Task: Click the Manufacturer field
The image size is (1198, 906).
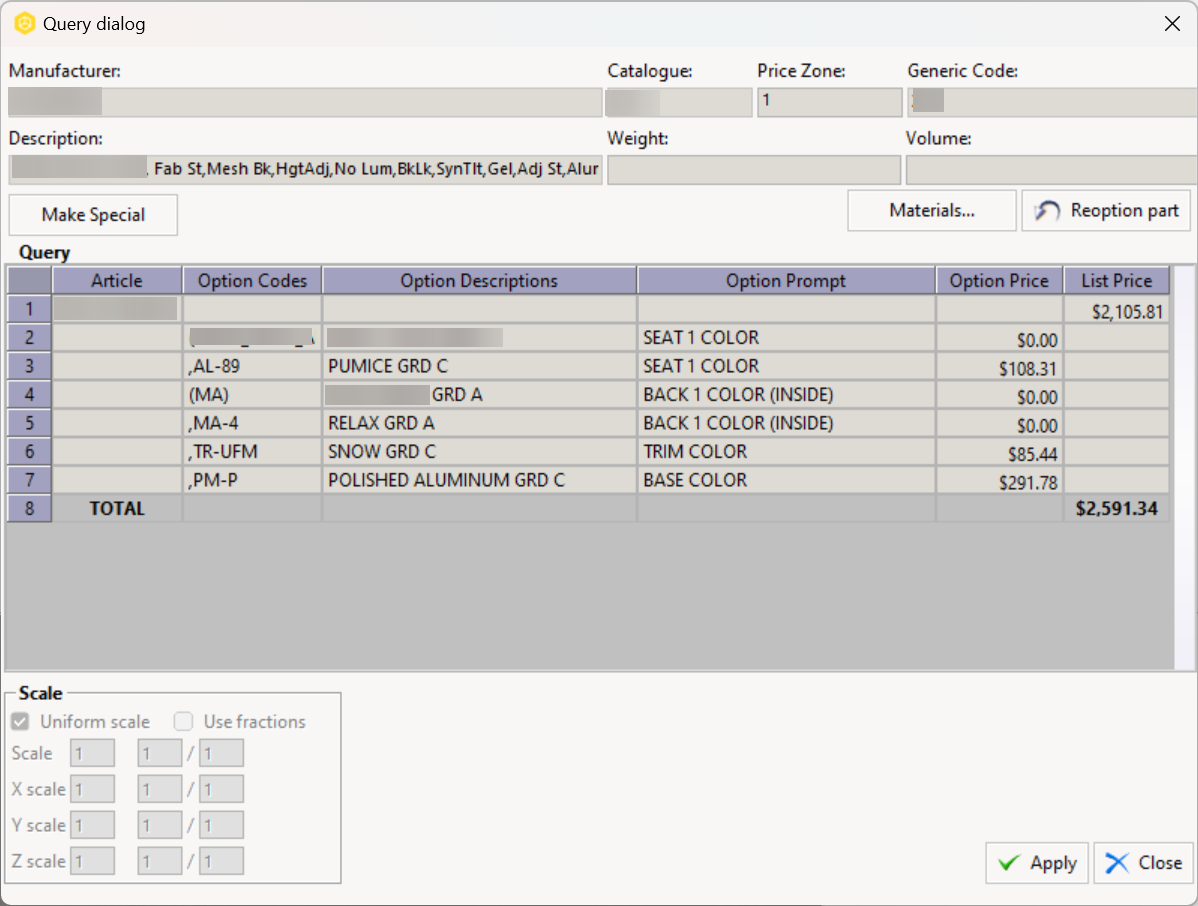Action: 305,102
